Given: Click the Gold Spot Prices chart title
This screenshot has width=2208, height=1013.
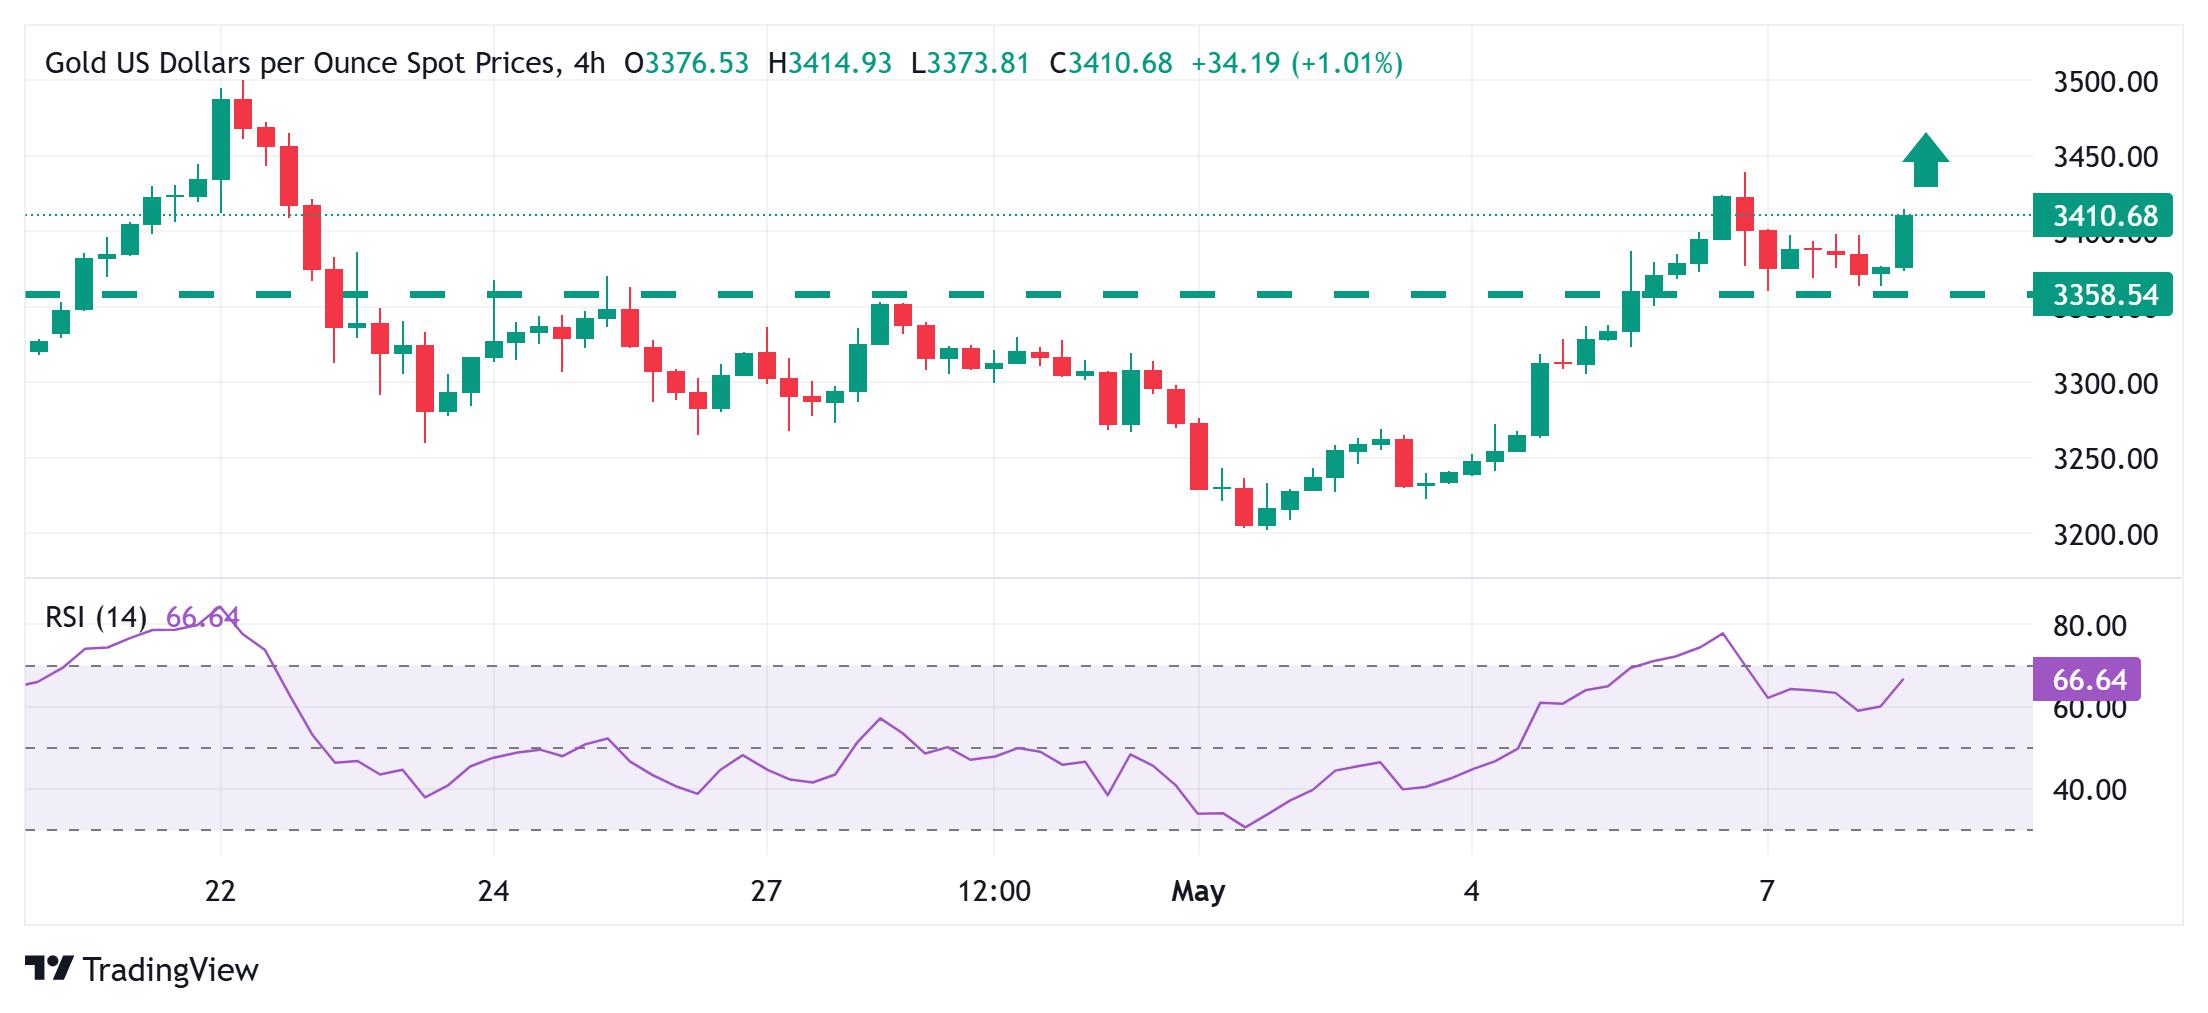Looking at the screenshot, I should tap(301, 64).
